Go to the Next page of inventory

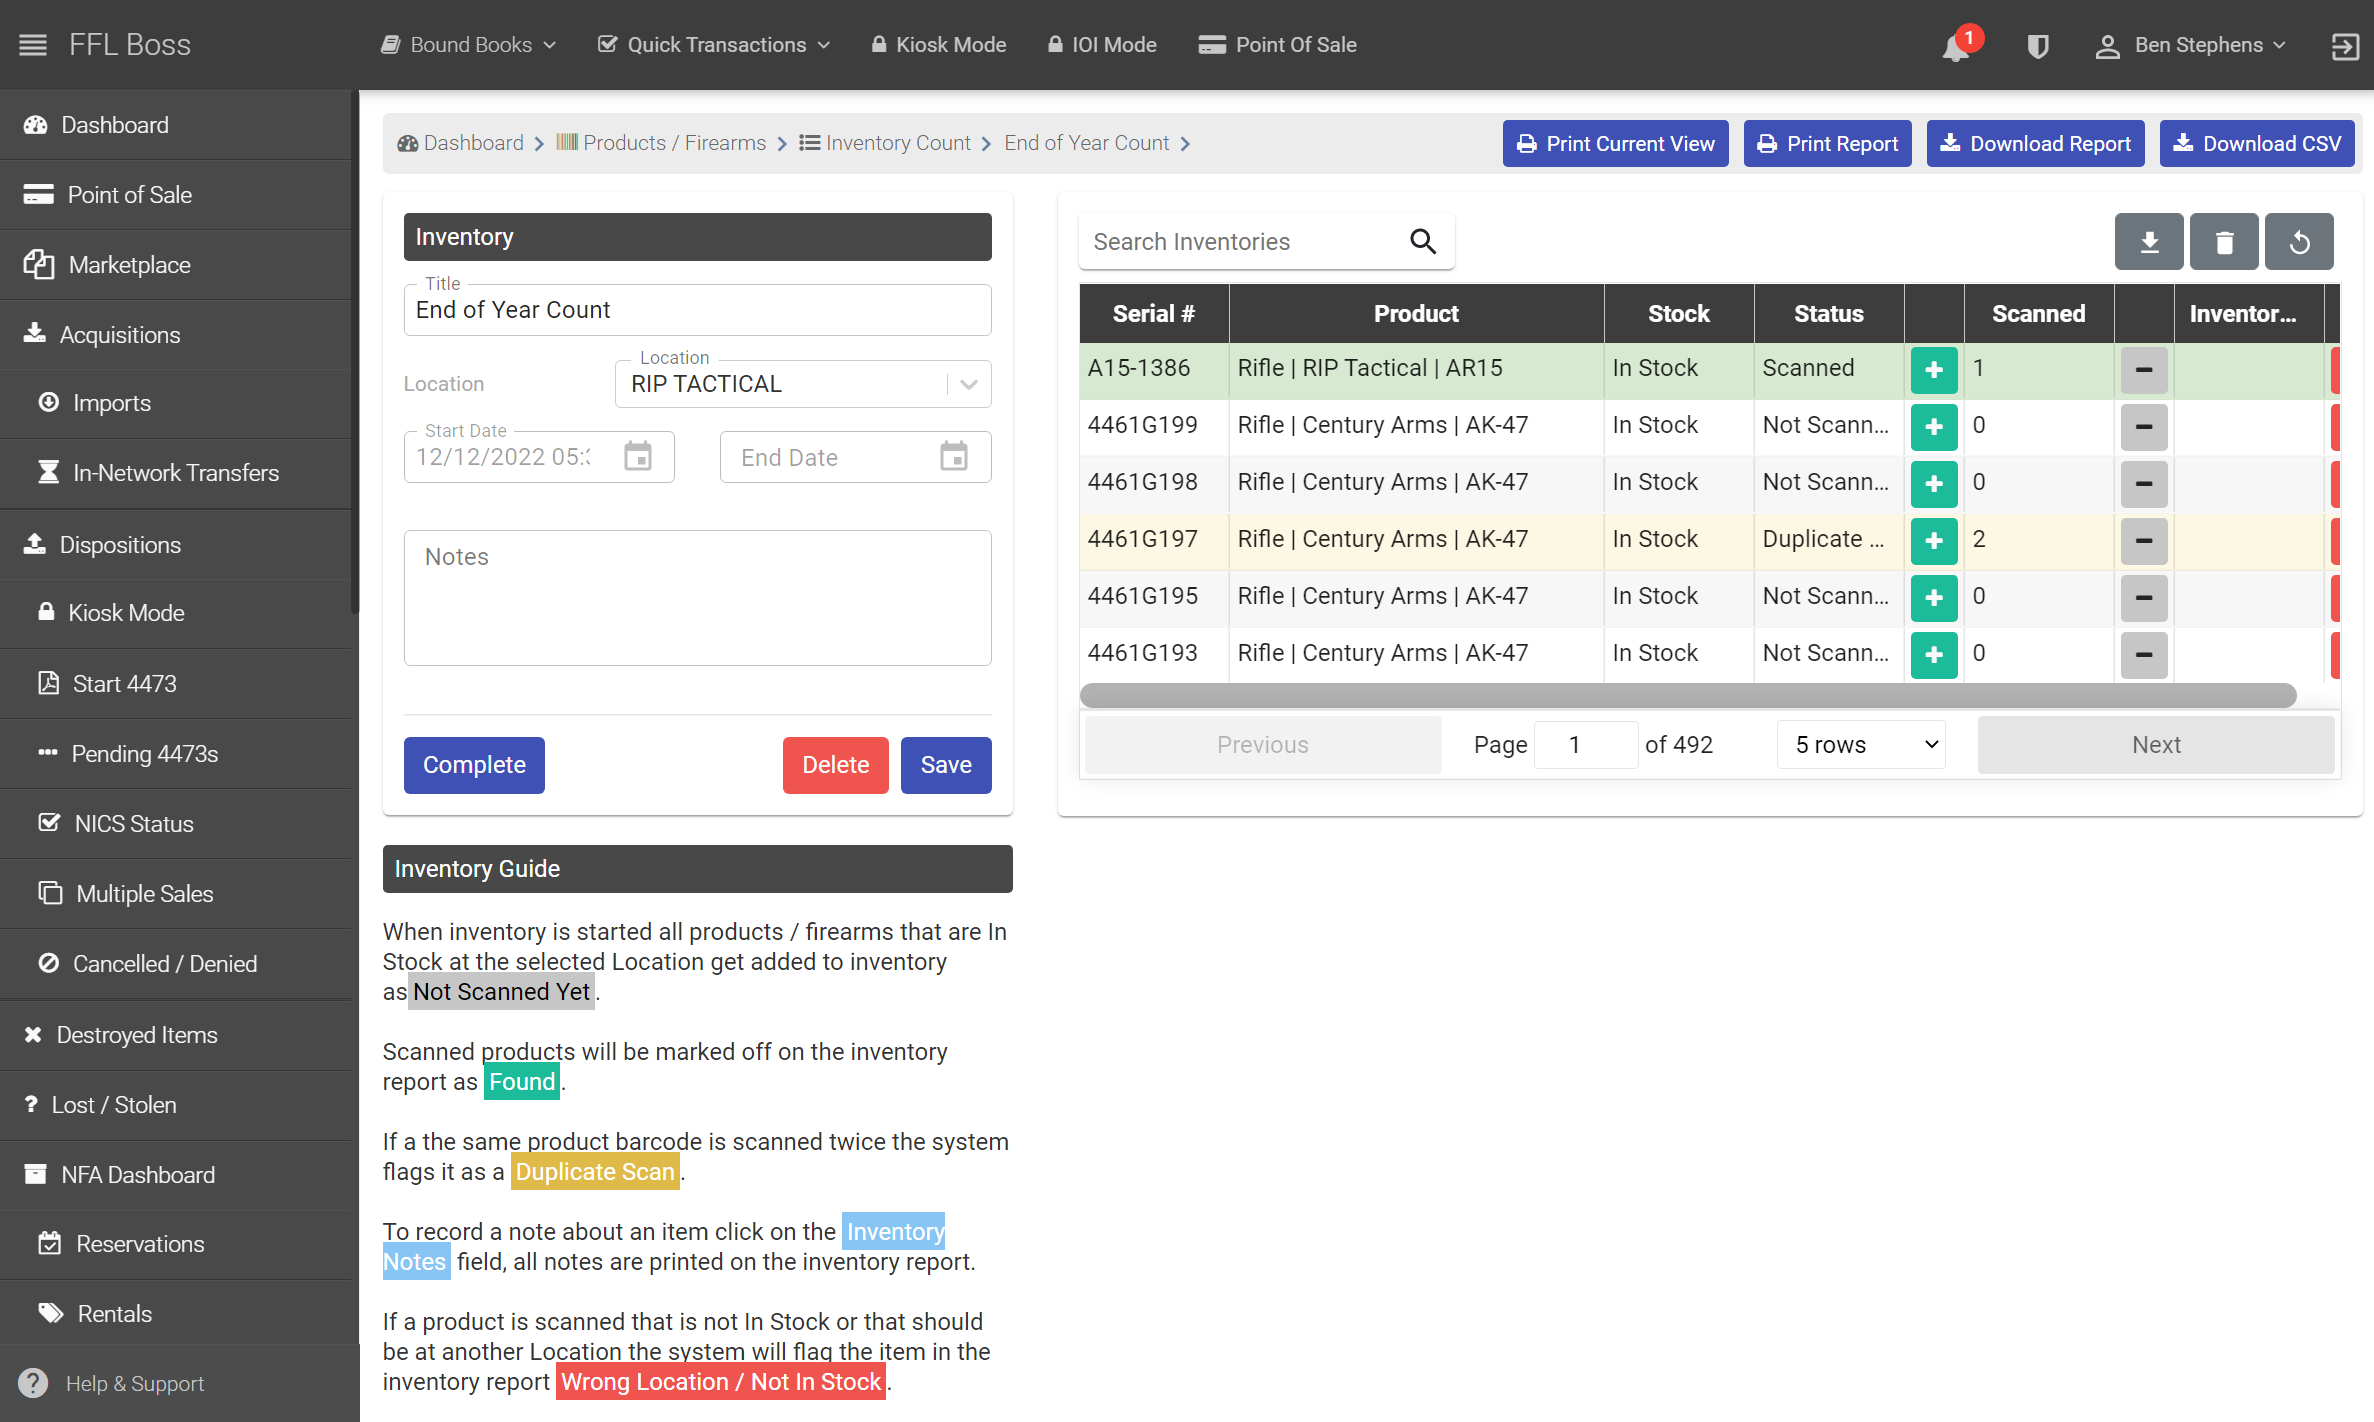[2156, 744]
